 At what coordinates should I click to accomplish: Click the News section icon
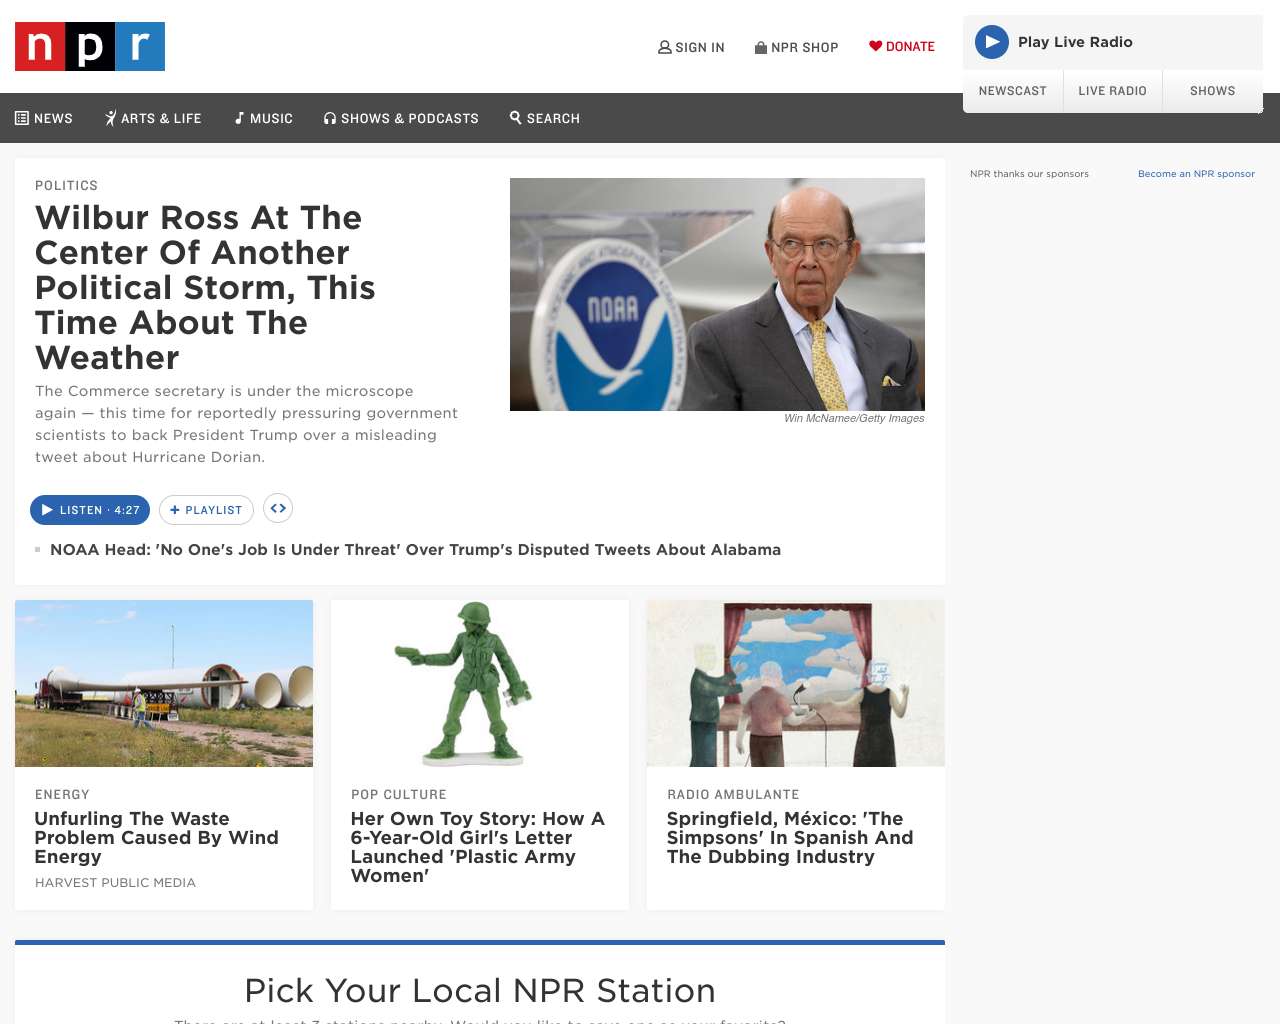point(22,118)
